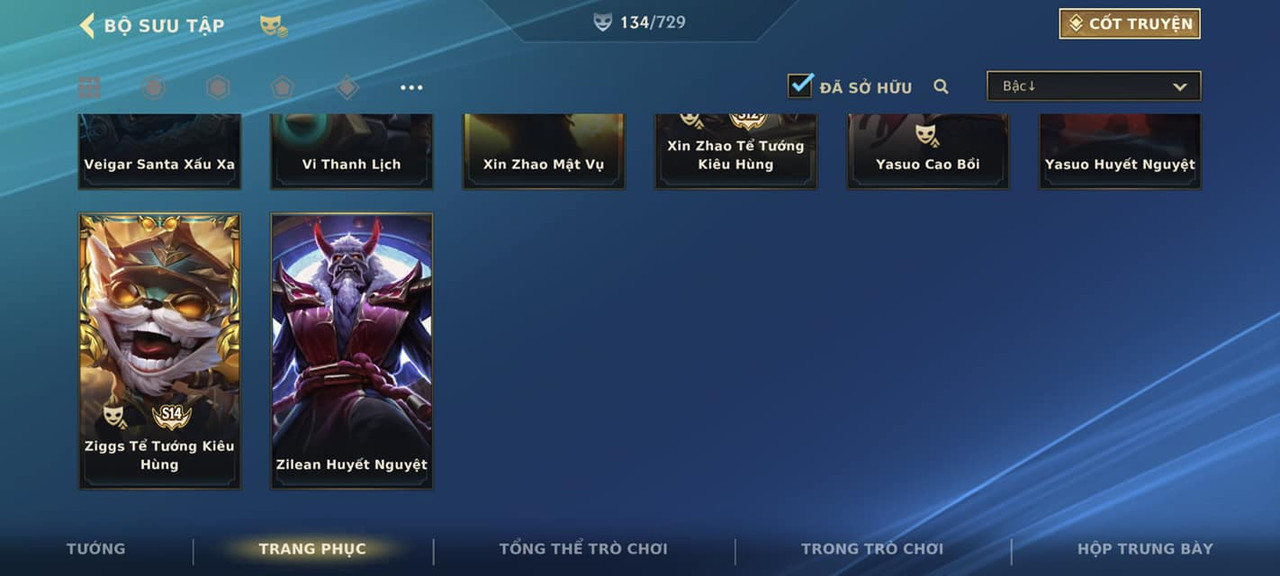
Task: Expand the sort list using the chevron arrow
Action: tap(1180, 87)
